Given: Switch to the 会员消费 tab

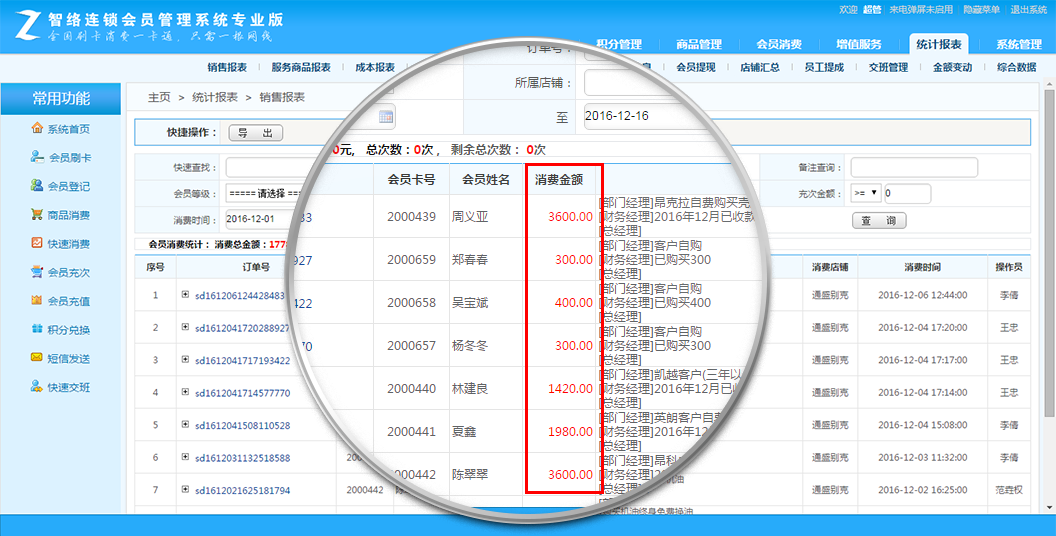Looking at the screenshot, I should pos(779,44).
